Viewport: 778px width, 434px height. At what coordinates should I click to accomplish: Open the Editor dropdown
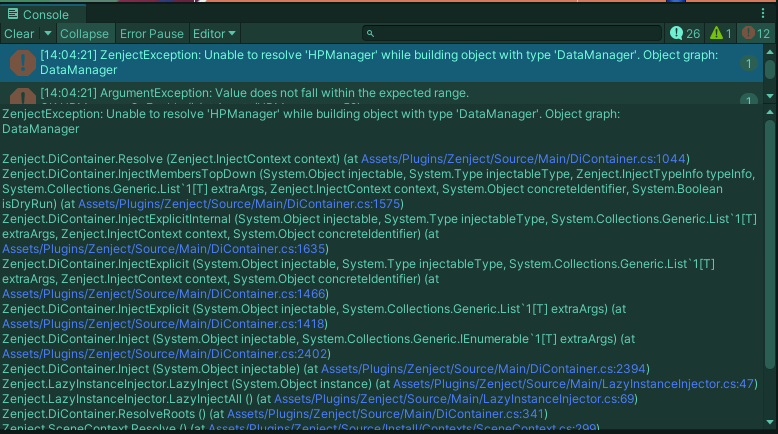click(x=214, y=34)
